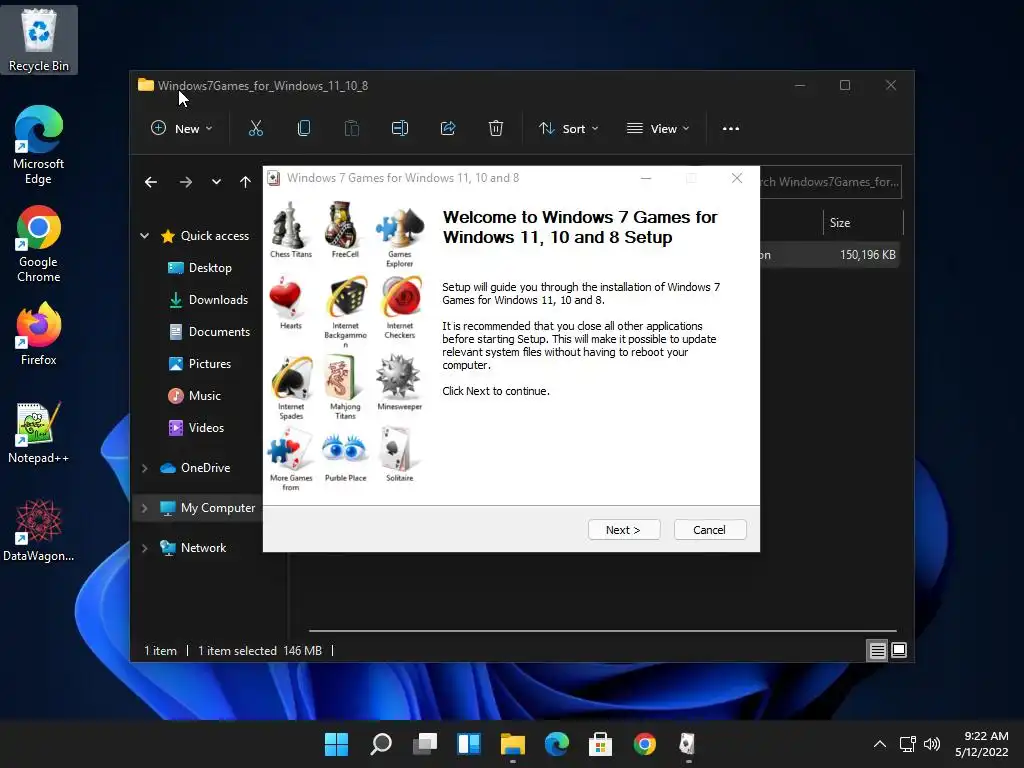The width and height of the screenshot is (1024, 768).
Task: Go forward with Explorer forward arrow
Action: [186, 182]
